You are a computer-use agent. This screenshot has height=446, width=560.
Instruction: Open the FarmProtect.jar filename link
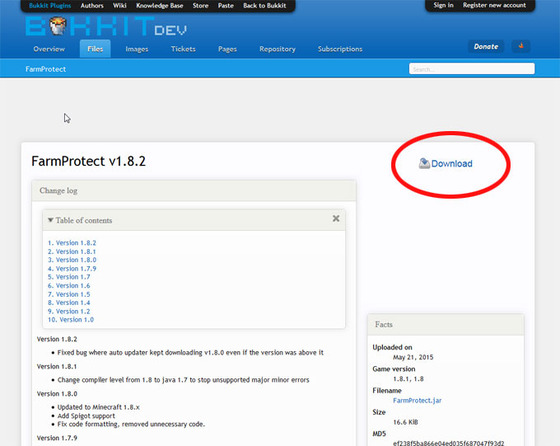[x=417, y=400]
